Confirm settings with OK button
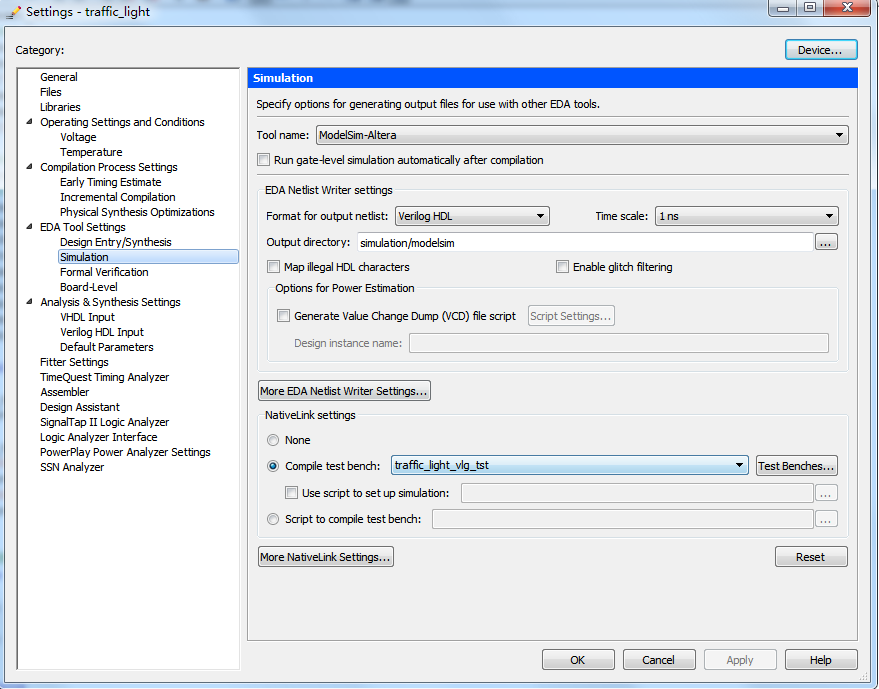Screen dimensions: 879x689 (578, 660)
